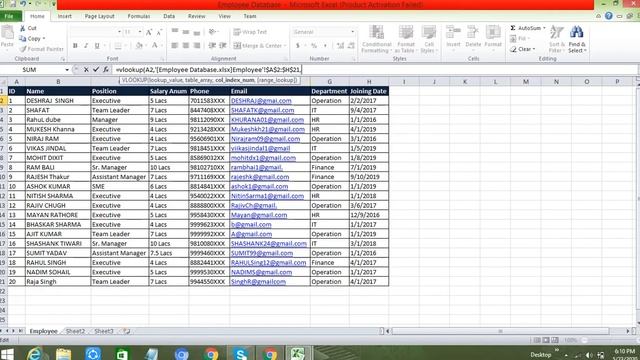This screenshot has width=640, height=360.
Task: Open Insert Function (fx) dialog
Action: pos(106,69)
